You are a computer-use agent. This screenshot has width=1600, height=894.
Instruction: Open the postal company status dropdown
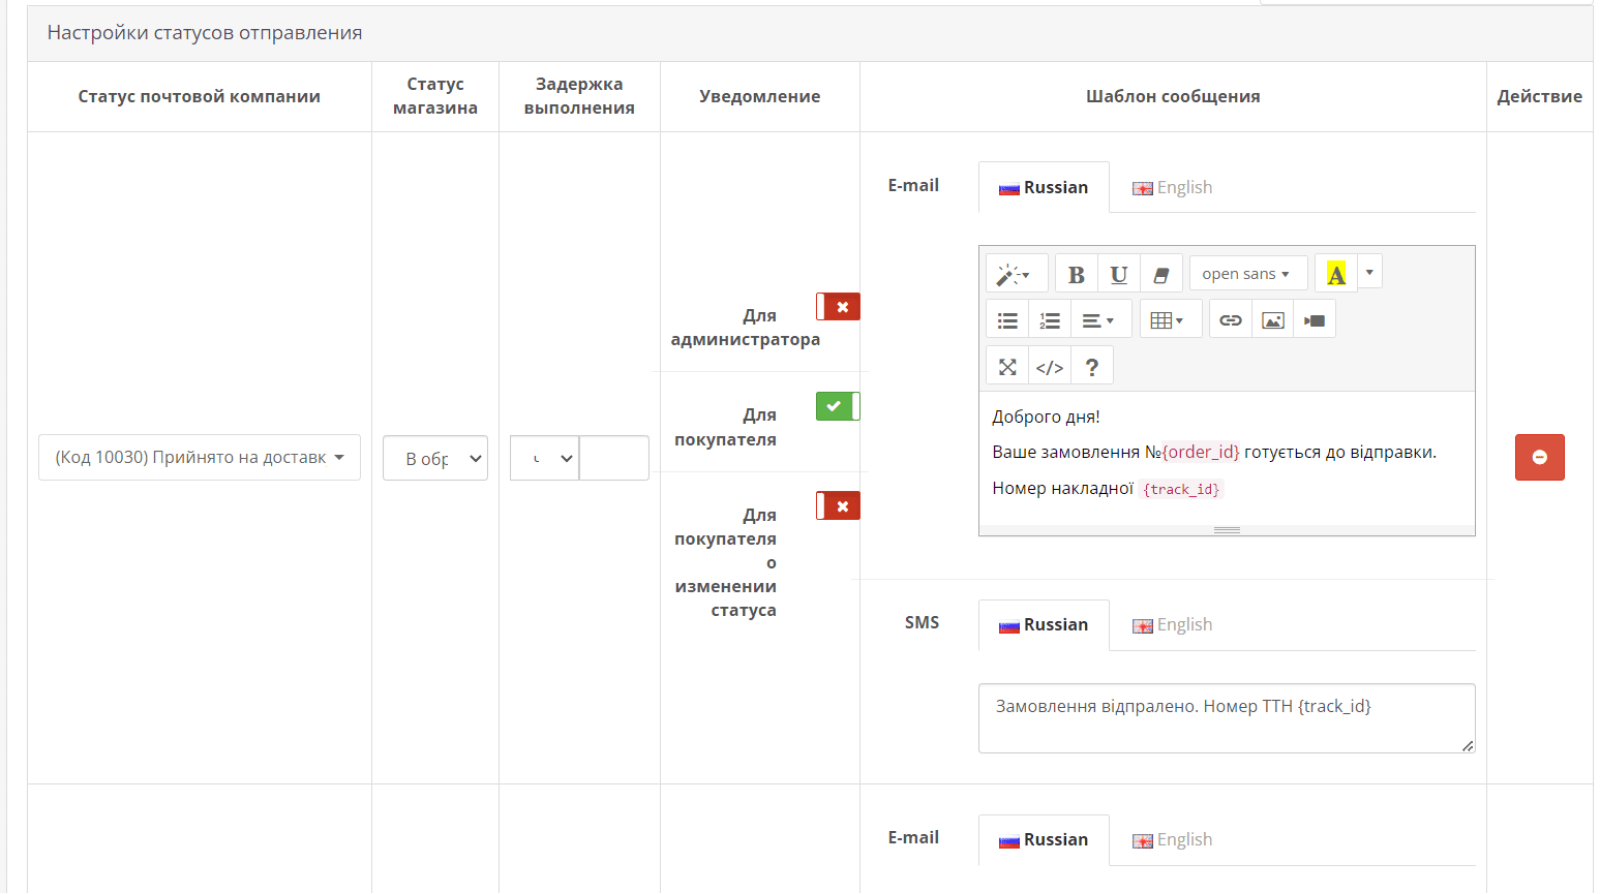pyautogui.click(x=199, y=457)
